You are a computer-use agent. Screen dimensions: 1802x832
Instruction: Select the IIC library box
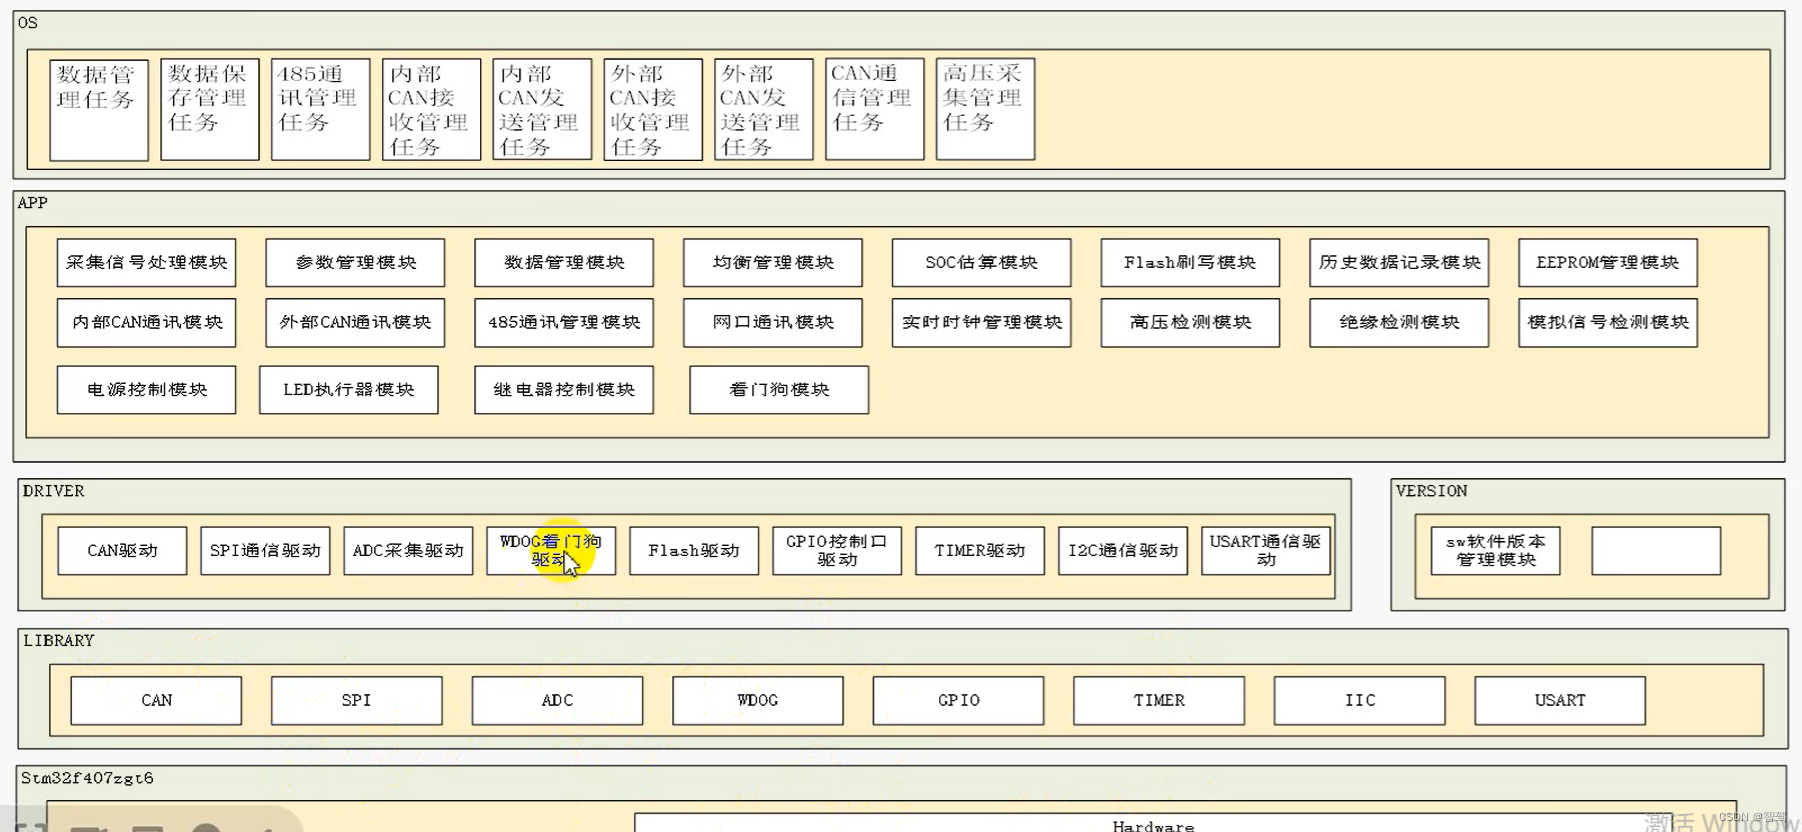click(1360, 701)
